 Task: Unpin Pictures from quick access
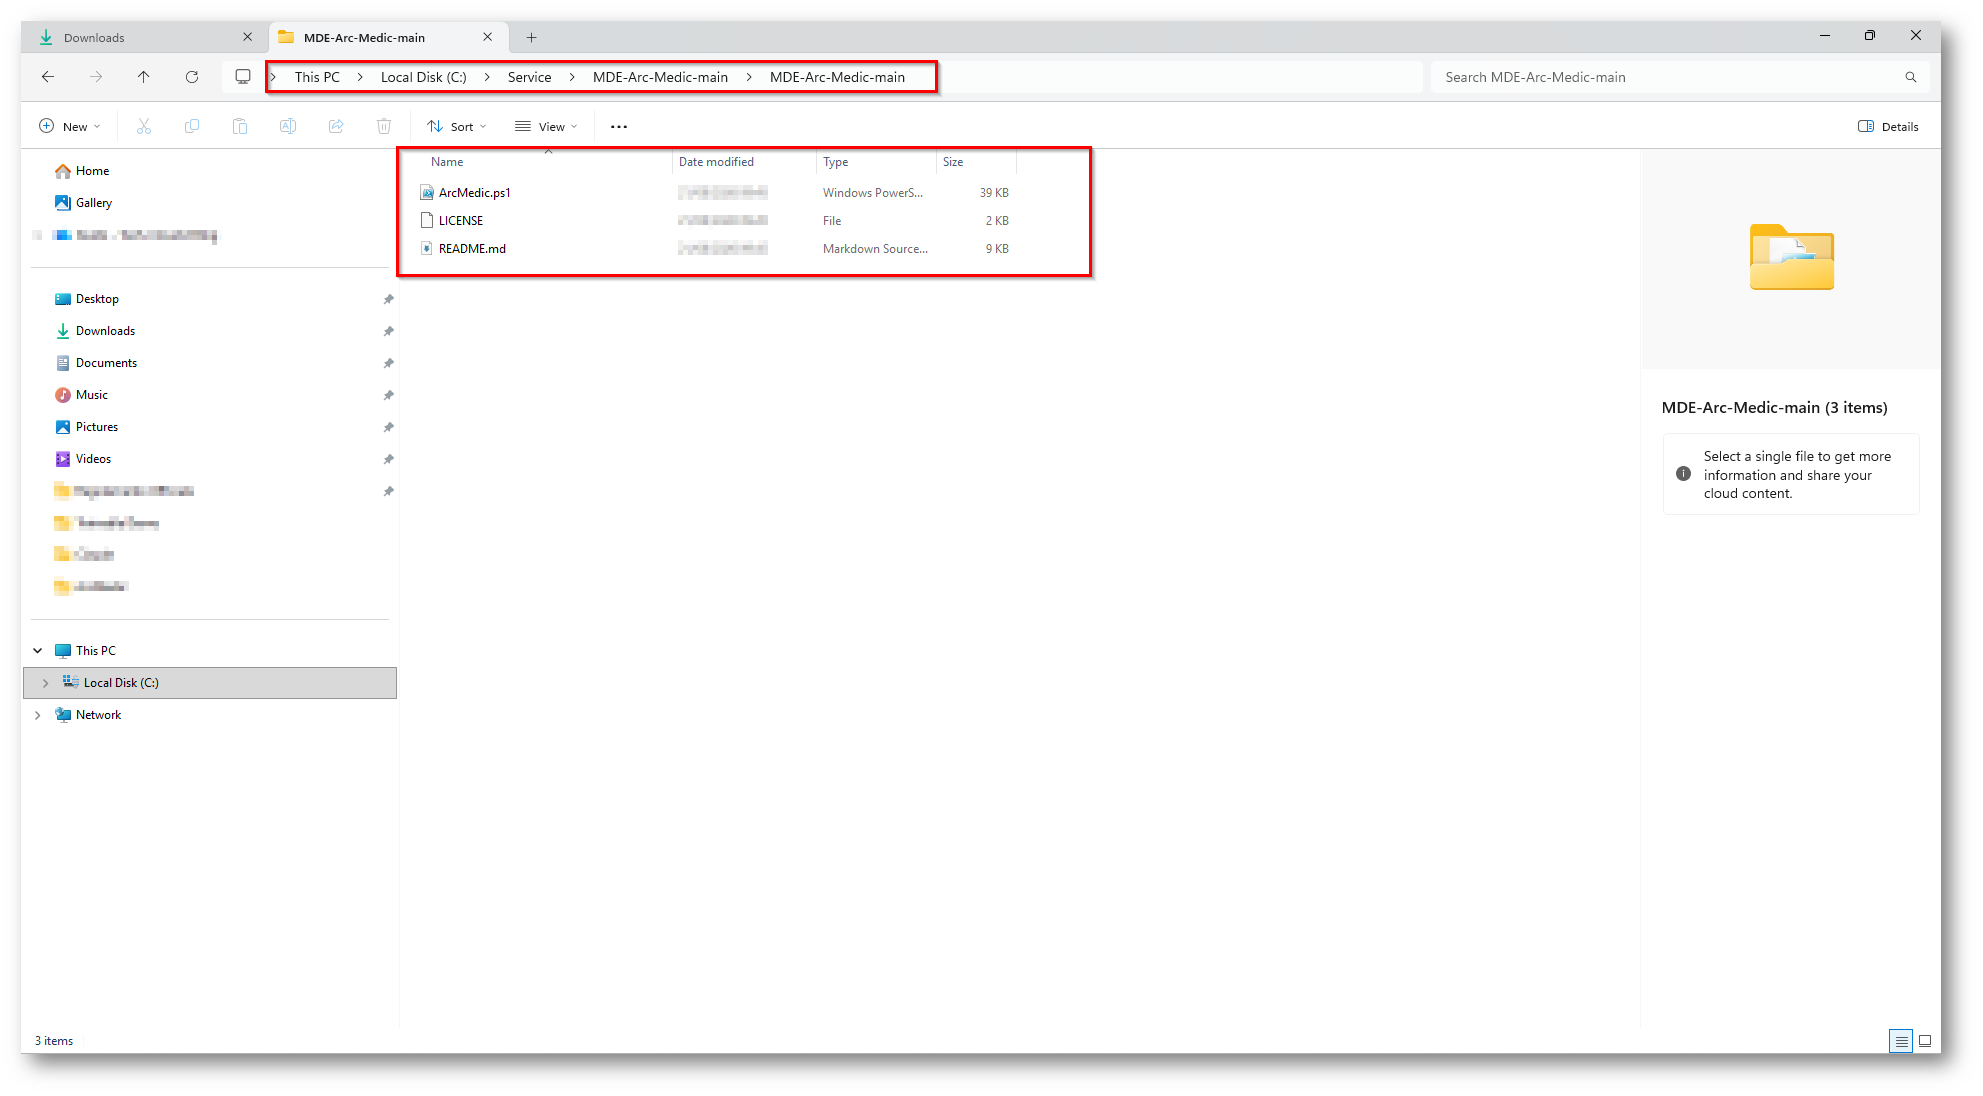tap(389, 427)
